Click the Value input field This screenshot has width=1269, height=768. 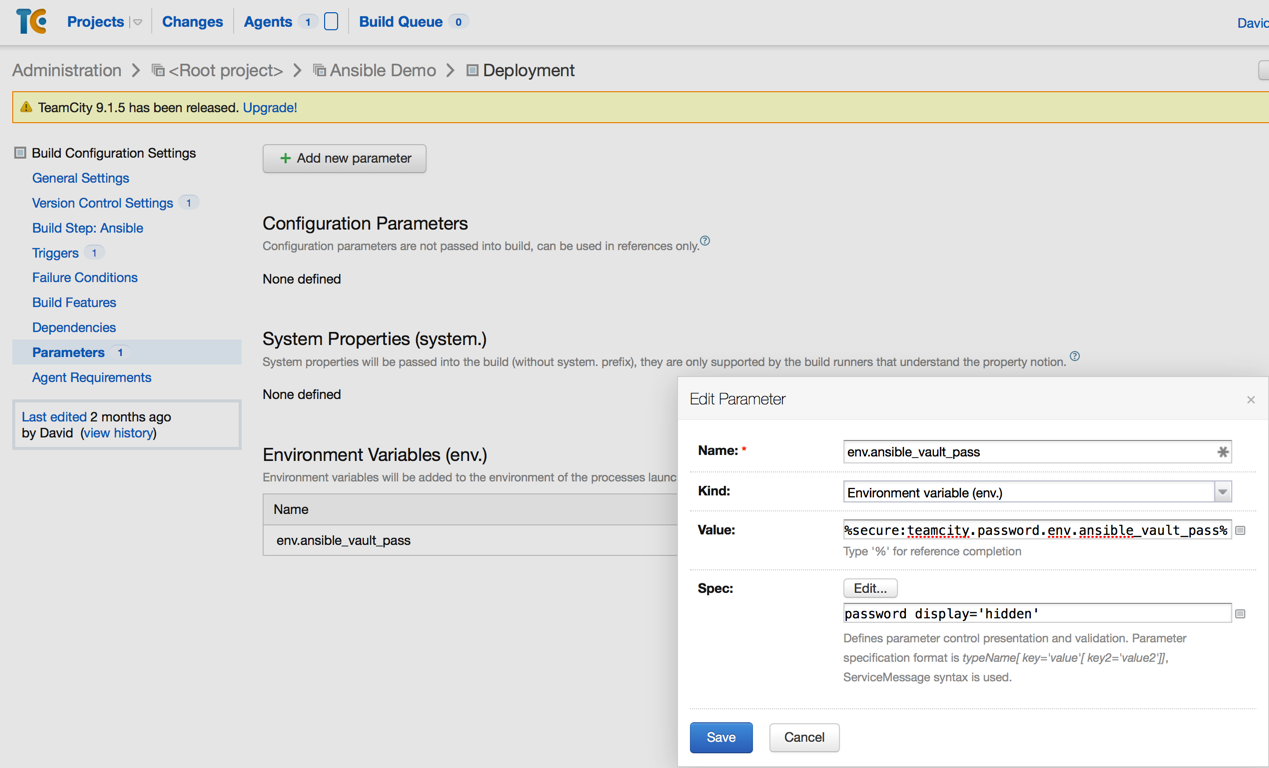pyautogui.click(x=1037, y=530)
